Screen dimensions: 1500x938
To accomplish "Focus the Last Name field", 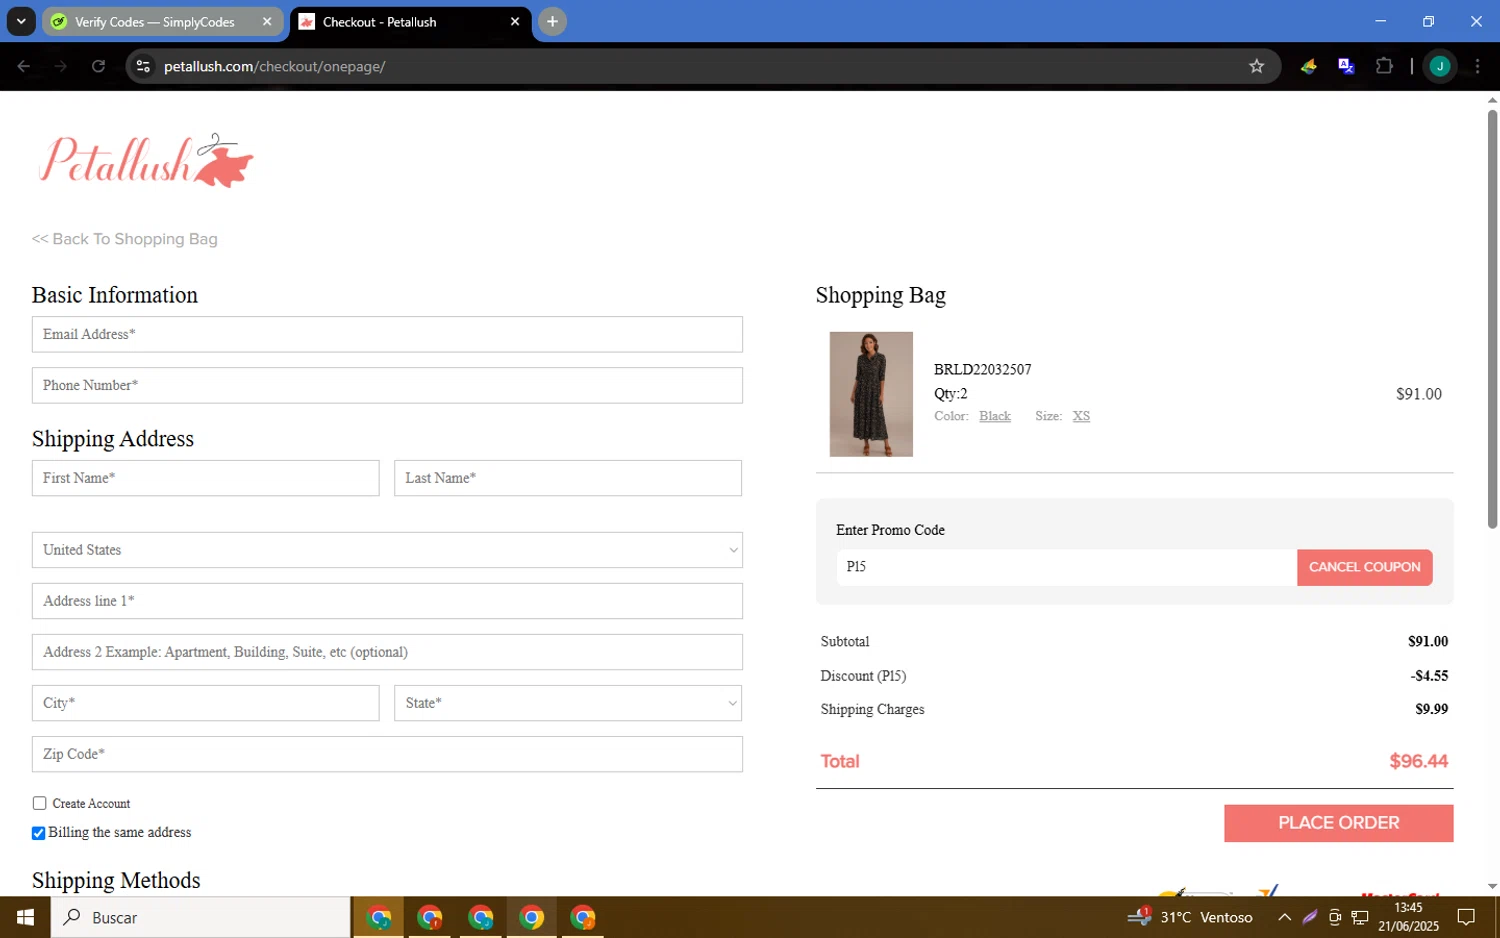I will click(x=568, y=478).
